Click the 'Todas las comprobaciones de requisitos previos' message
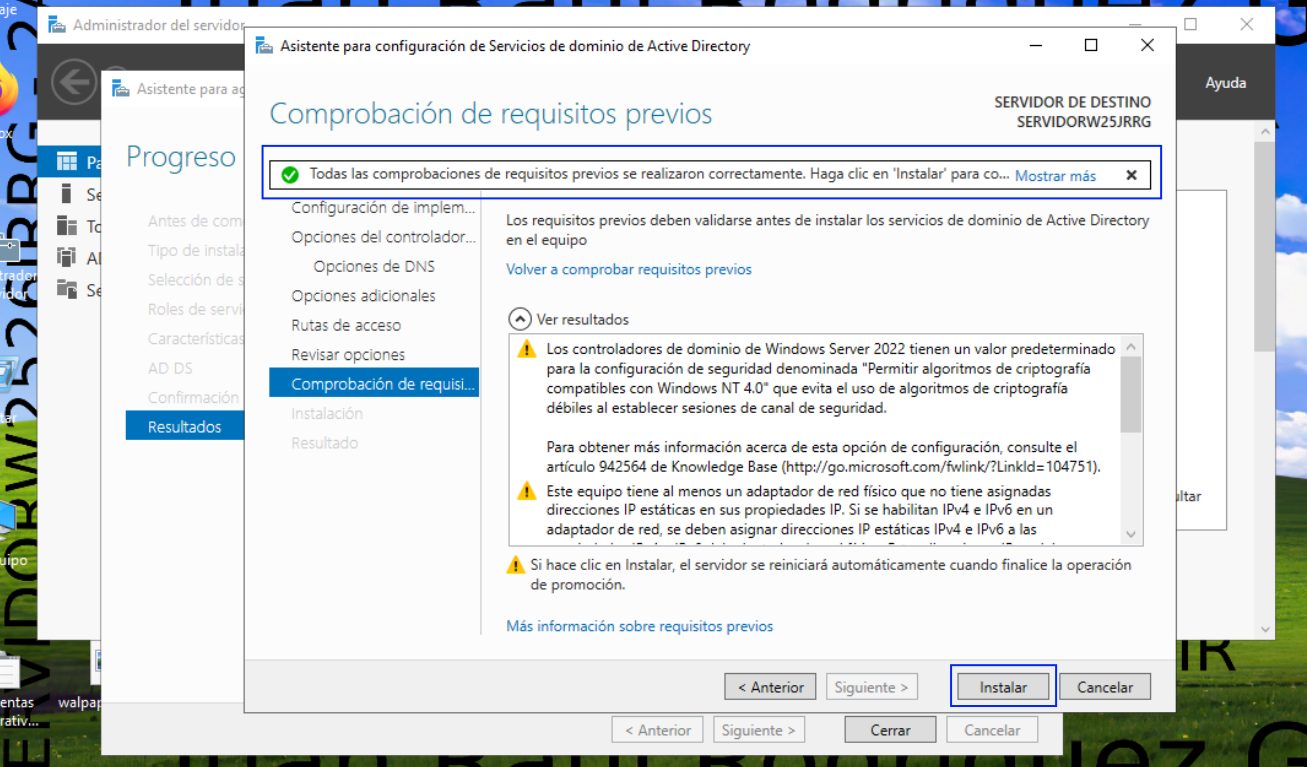The width and height of the screenshot is (1307, 767). 659,174
